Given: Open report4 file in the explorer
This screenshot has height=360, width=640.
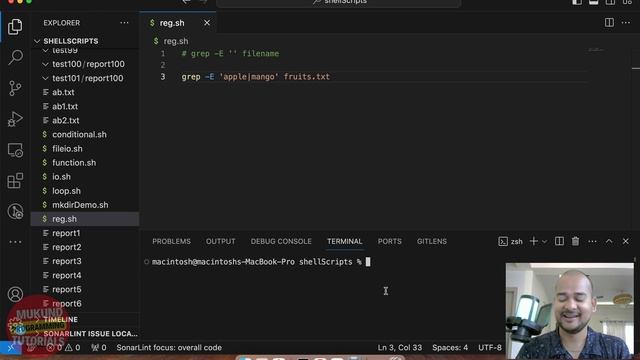Looking at the screenshot, I should click(85, 275).
